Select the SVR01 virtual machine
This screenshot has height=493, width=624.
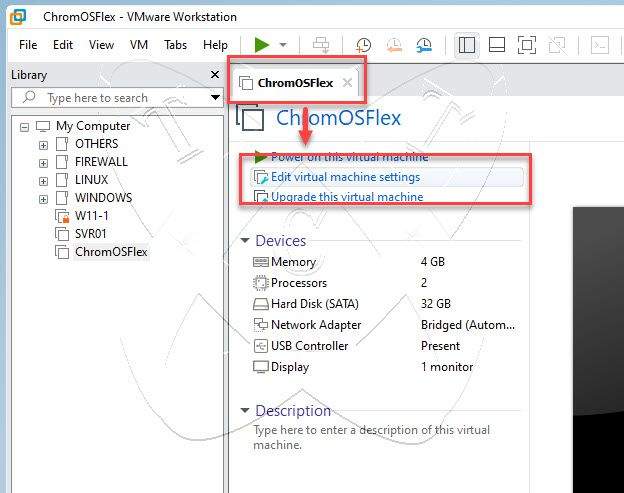(91, 234)
